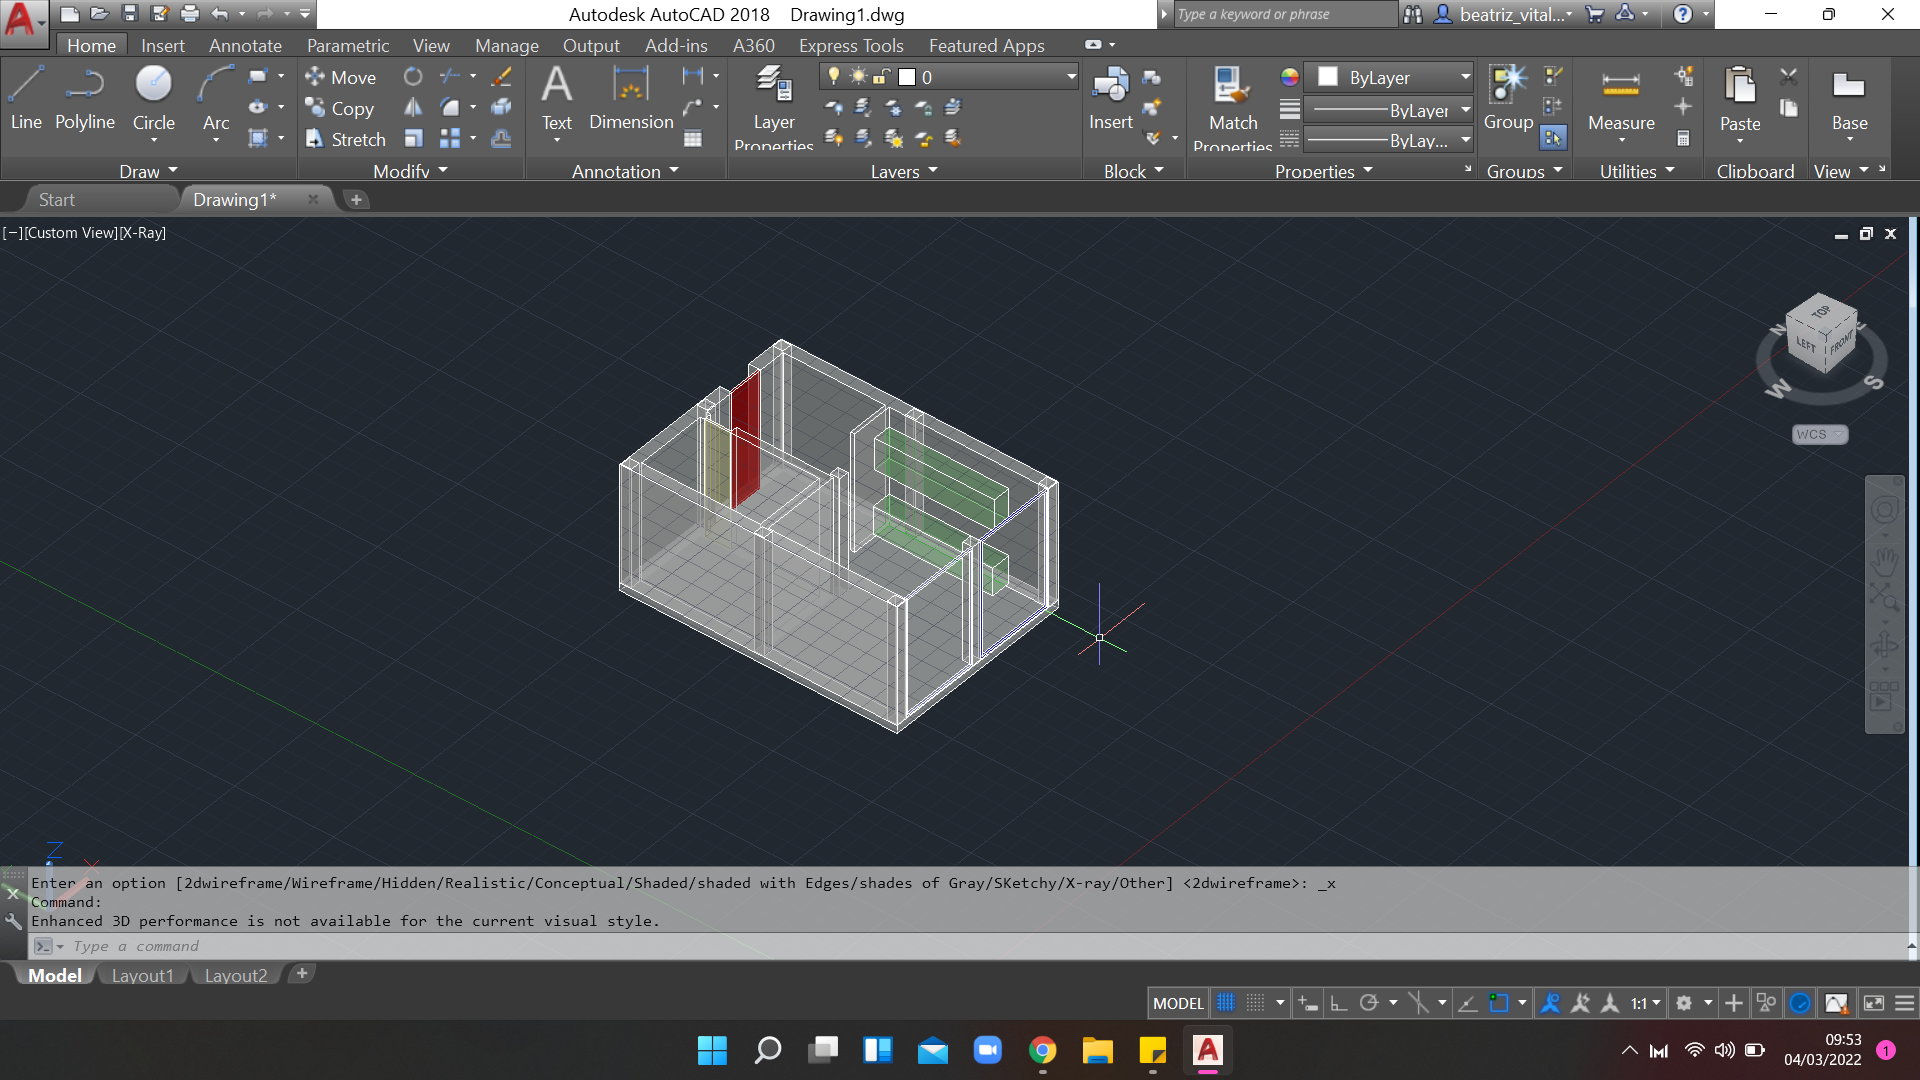Viewport: 1920px width, 1080px height.
Task: Click the MODEL space button
Action: click(1178, 1003)
